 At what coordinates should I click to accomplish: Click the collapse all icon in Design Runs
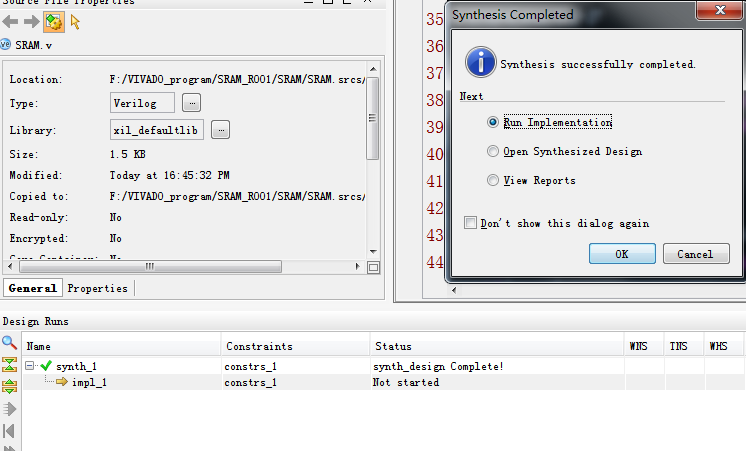point(9,365)
